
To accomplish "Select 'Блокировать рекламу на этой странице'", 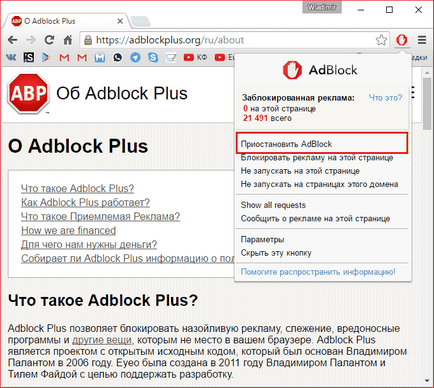I will click(317, 157).
